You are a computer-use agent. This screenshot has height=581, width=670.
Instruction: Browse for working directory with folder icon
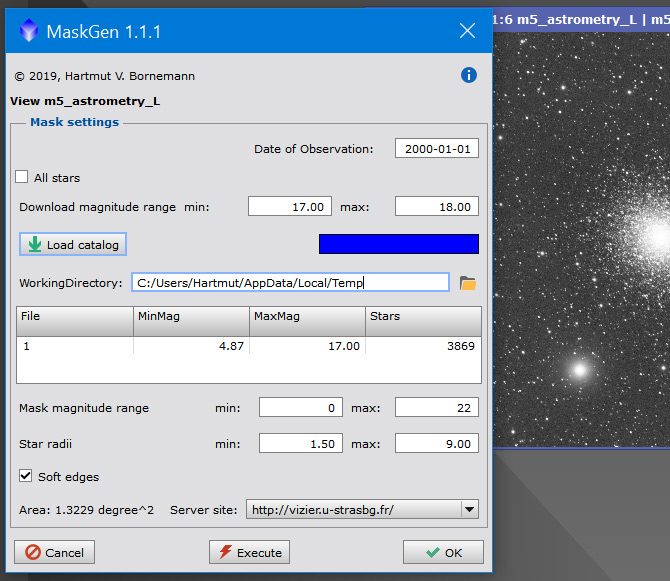(467, 283)
